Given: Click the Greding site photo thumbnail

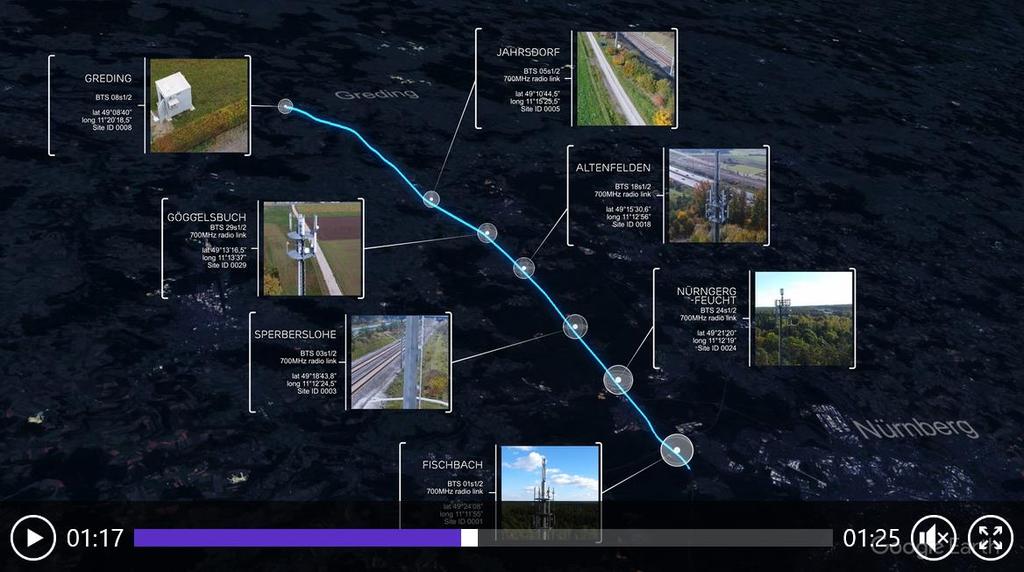Looking at the screenshot, I should 199,106.
